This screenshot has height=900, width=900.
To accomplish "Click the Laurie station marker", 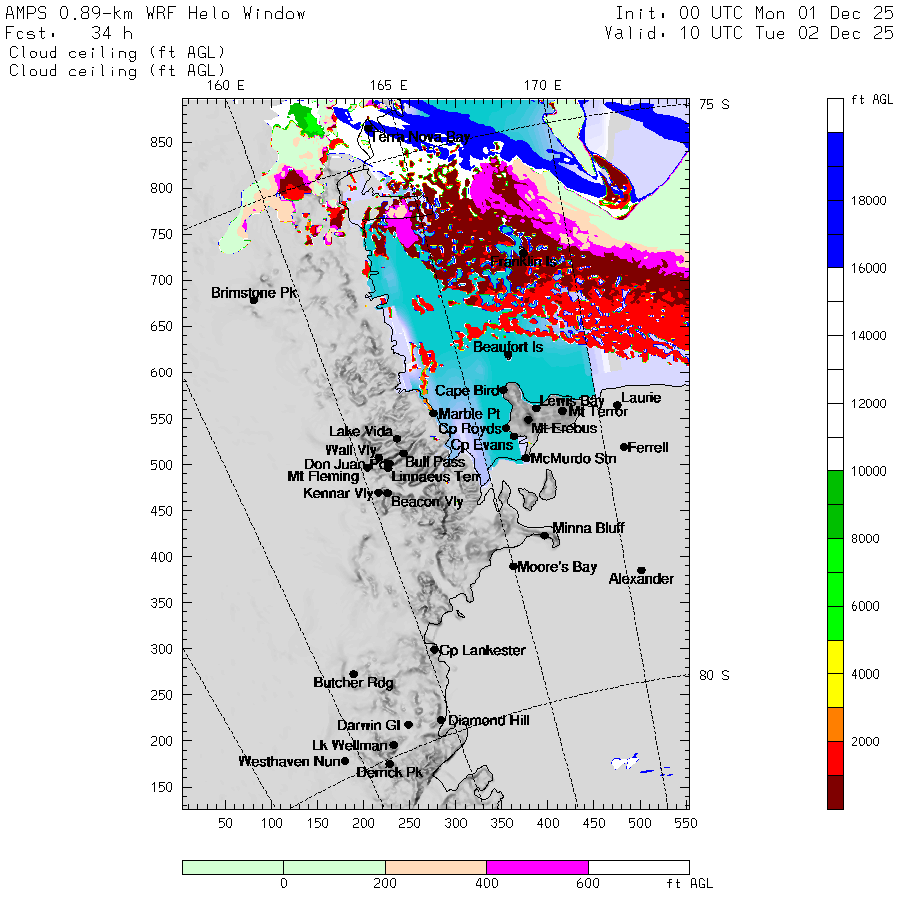I will [x=617, y=405].
